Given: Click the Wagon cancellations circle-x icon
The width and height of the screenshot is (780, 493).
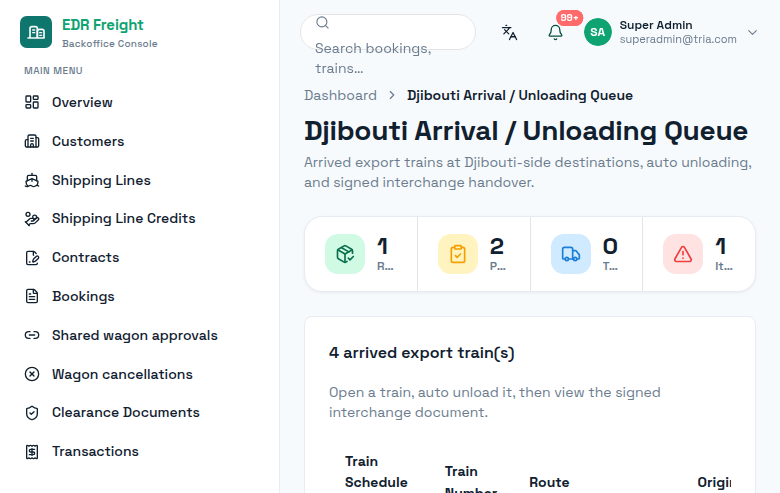Looking at the screenshot, I should click(x=32, y=374).
